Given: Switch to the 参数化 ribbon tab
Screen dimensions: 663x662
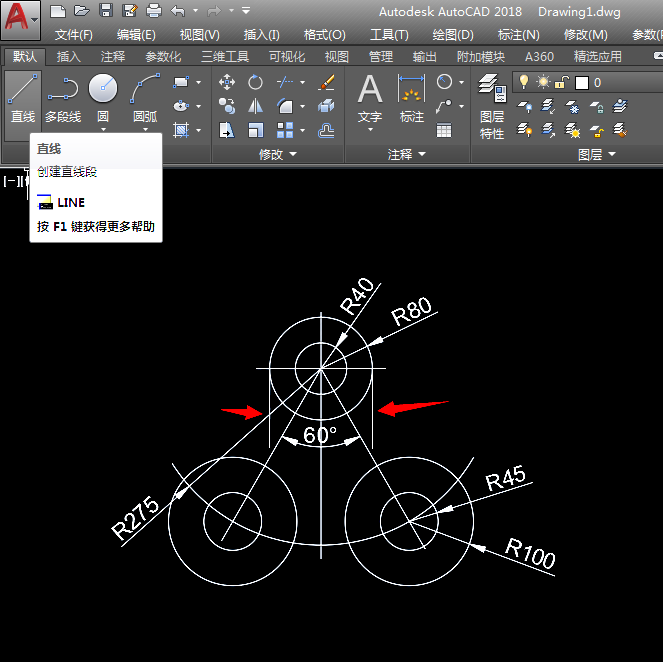Looking at the screenshot, I should tap(163, 57).
